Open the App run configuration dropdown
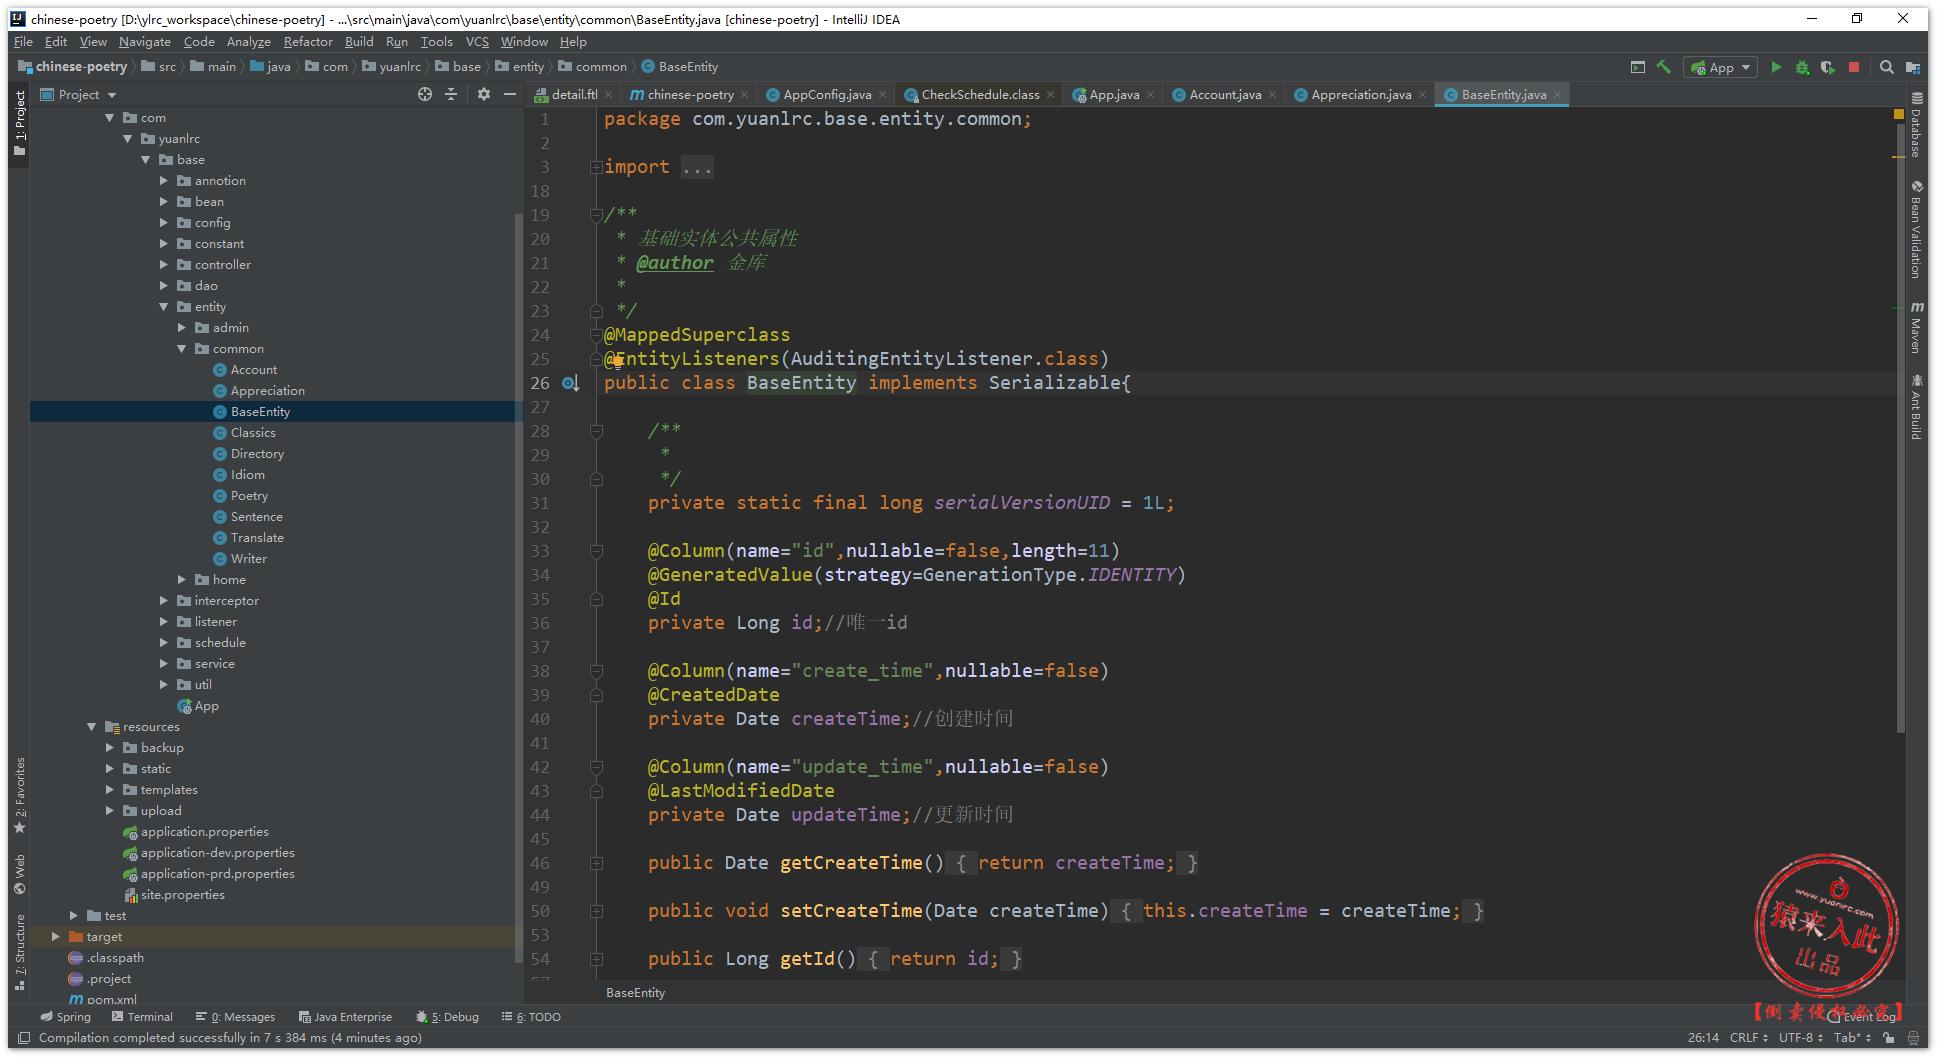Image resolution: width=1937 pixels, height=1057 pixels. pos(1721,67)
